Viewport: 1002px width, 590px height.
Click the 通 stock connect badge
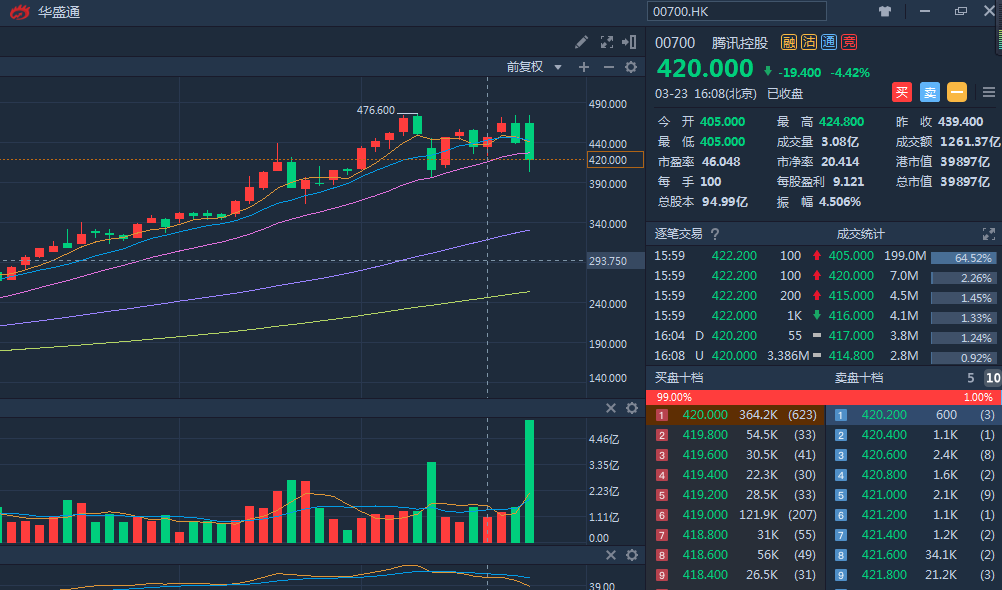(829, 42)
